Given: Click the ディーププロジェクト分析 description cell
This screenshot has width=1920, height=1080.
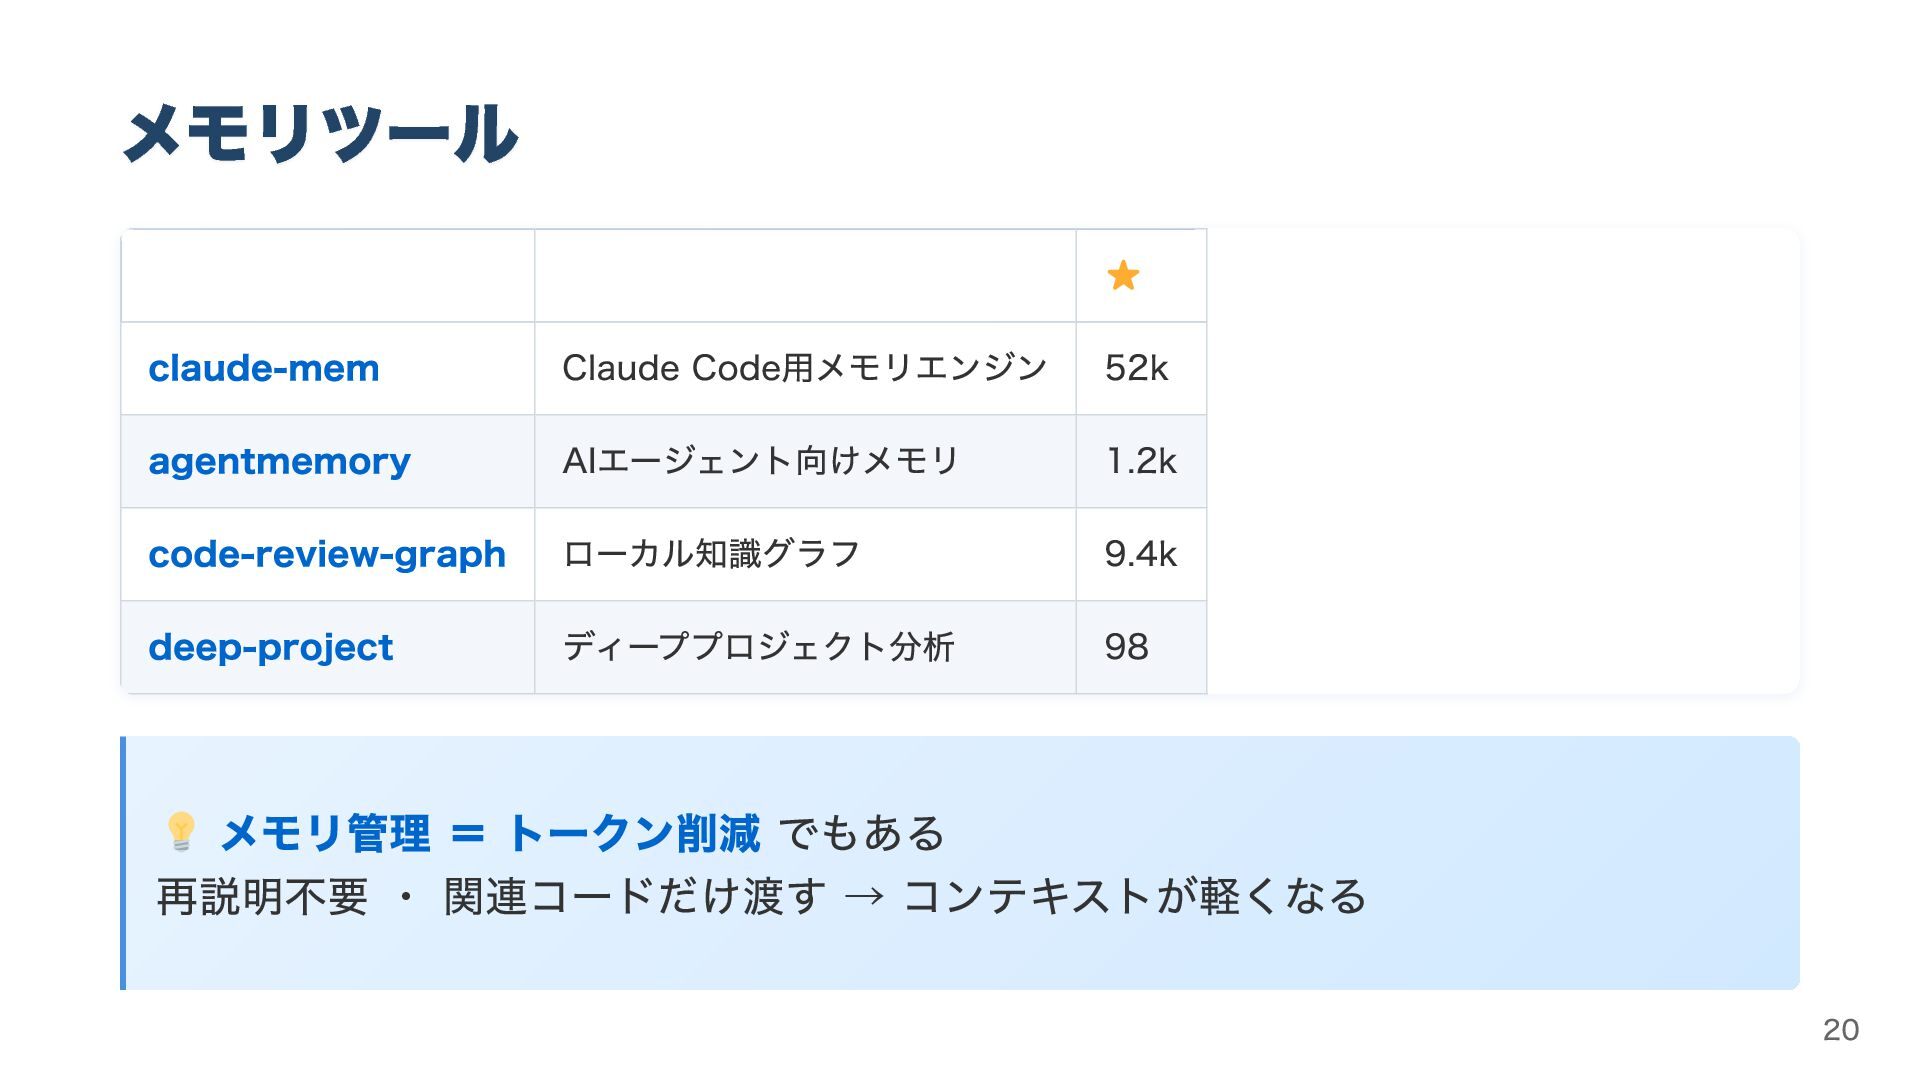Looking at the screenshot, I should 758,647.
